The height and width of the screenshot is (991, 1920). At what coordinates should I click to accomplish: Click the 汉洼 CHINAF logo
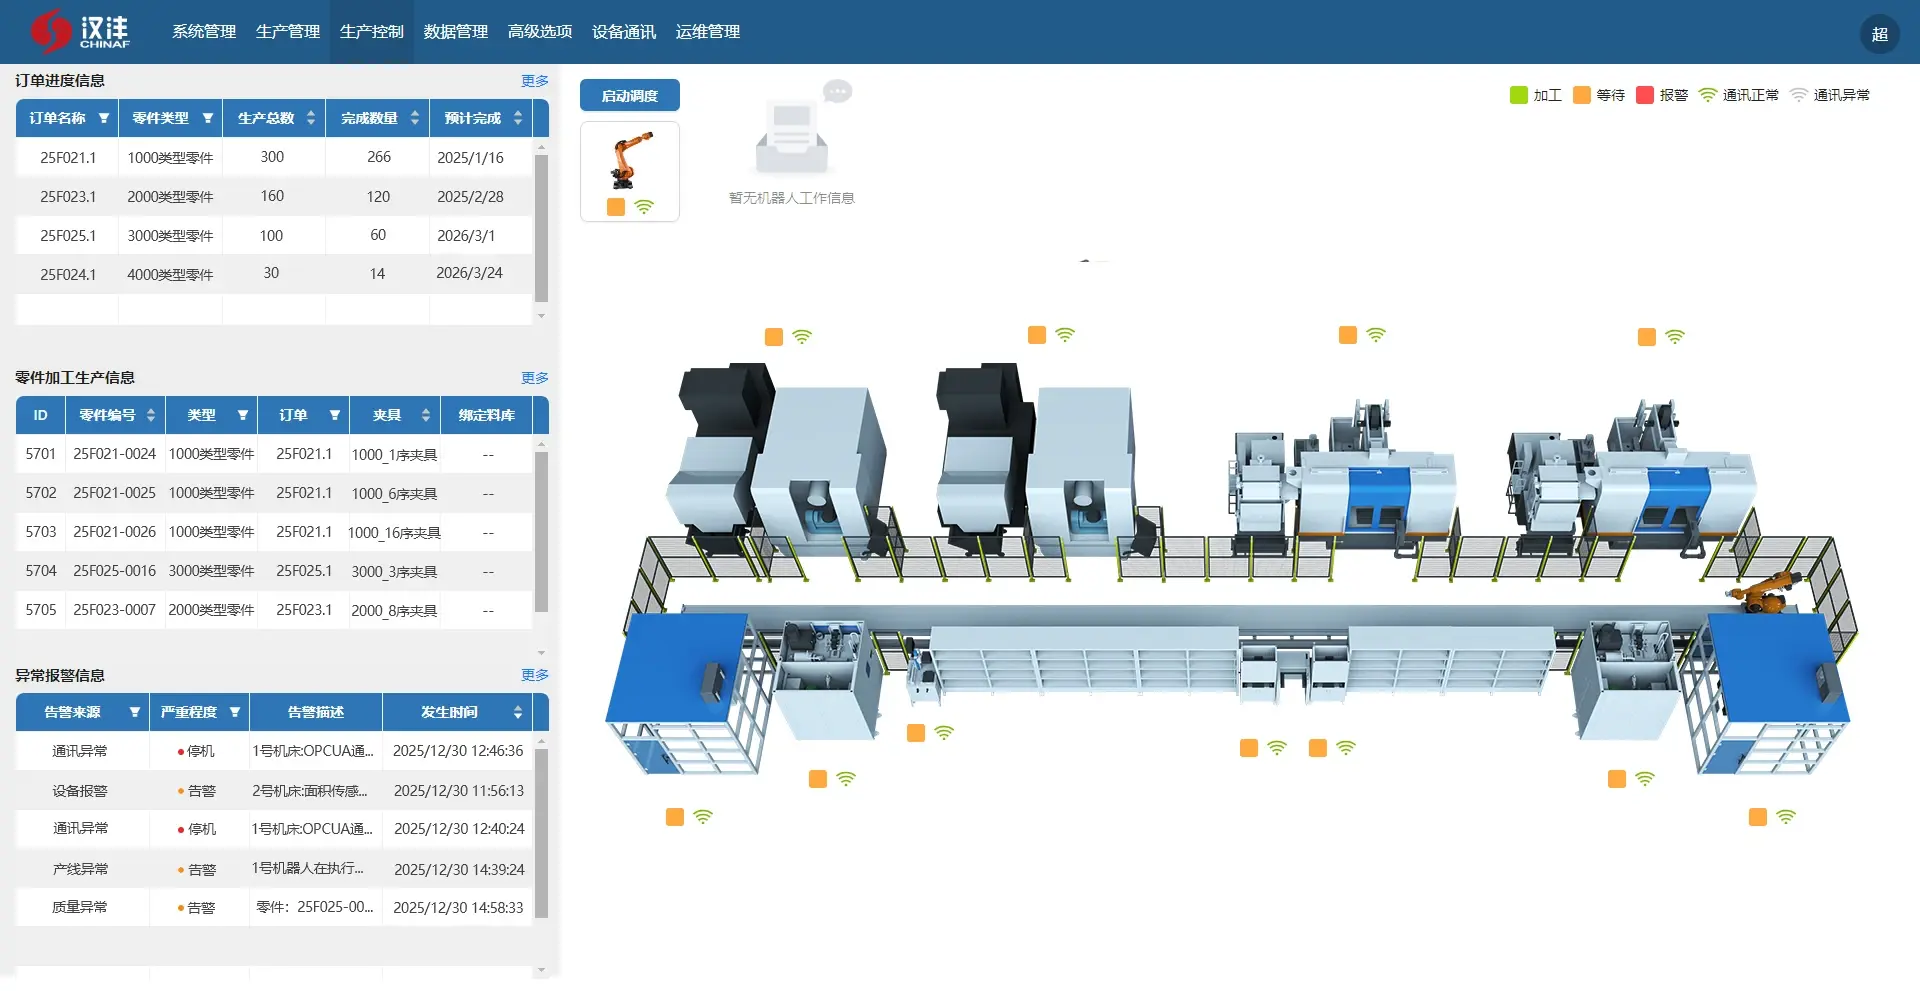80,32
